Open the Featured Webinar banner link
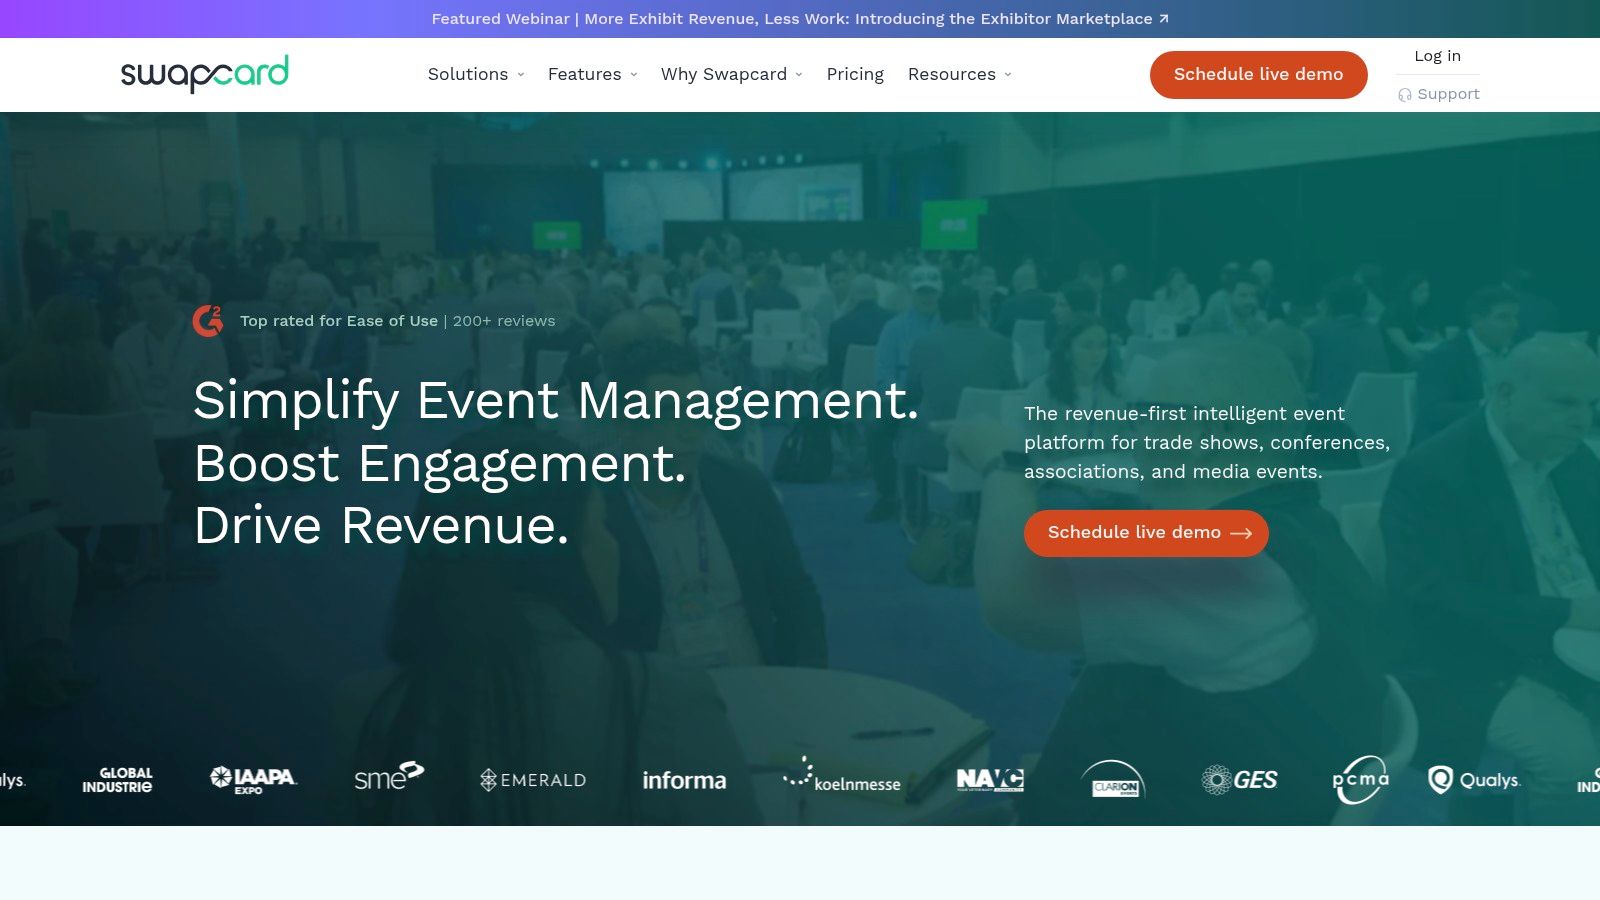Viewport: 1600px width, 900px height. [x=800, y=19]
